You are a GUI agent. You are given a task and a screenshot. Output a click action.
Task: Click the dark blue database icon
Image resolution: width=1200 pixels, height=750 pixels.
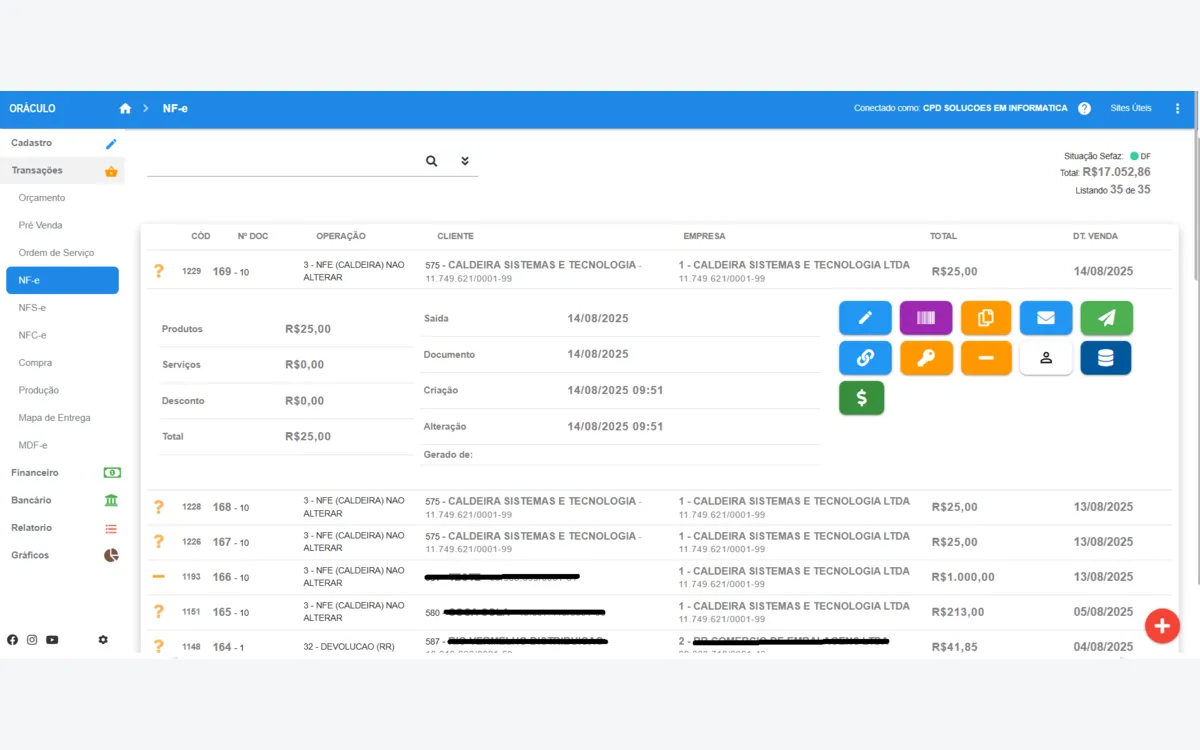[1105, 357]
